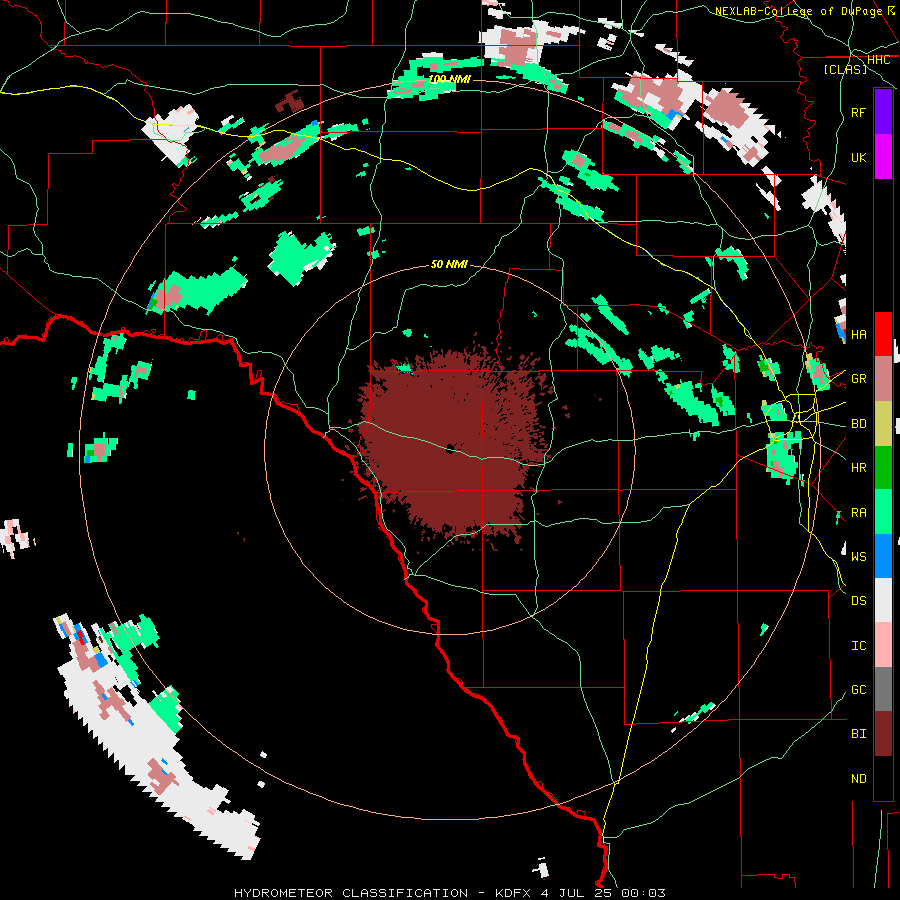Select the BD yellow-green legend block

[883, 423]
